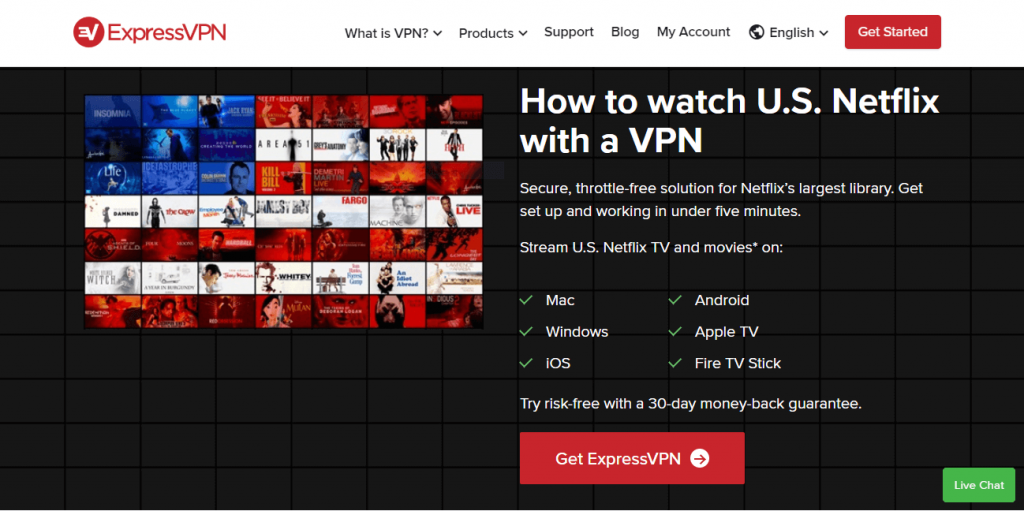This screenshot has width=1024, height=511.
Task: Click the Taking of Deborah Logan poster
Action: pos(340,311)
